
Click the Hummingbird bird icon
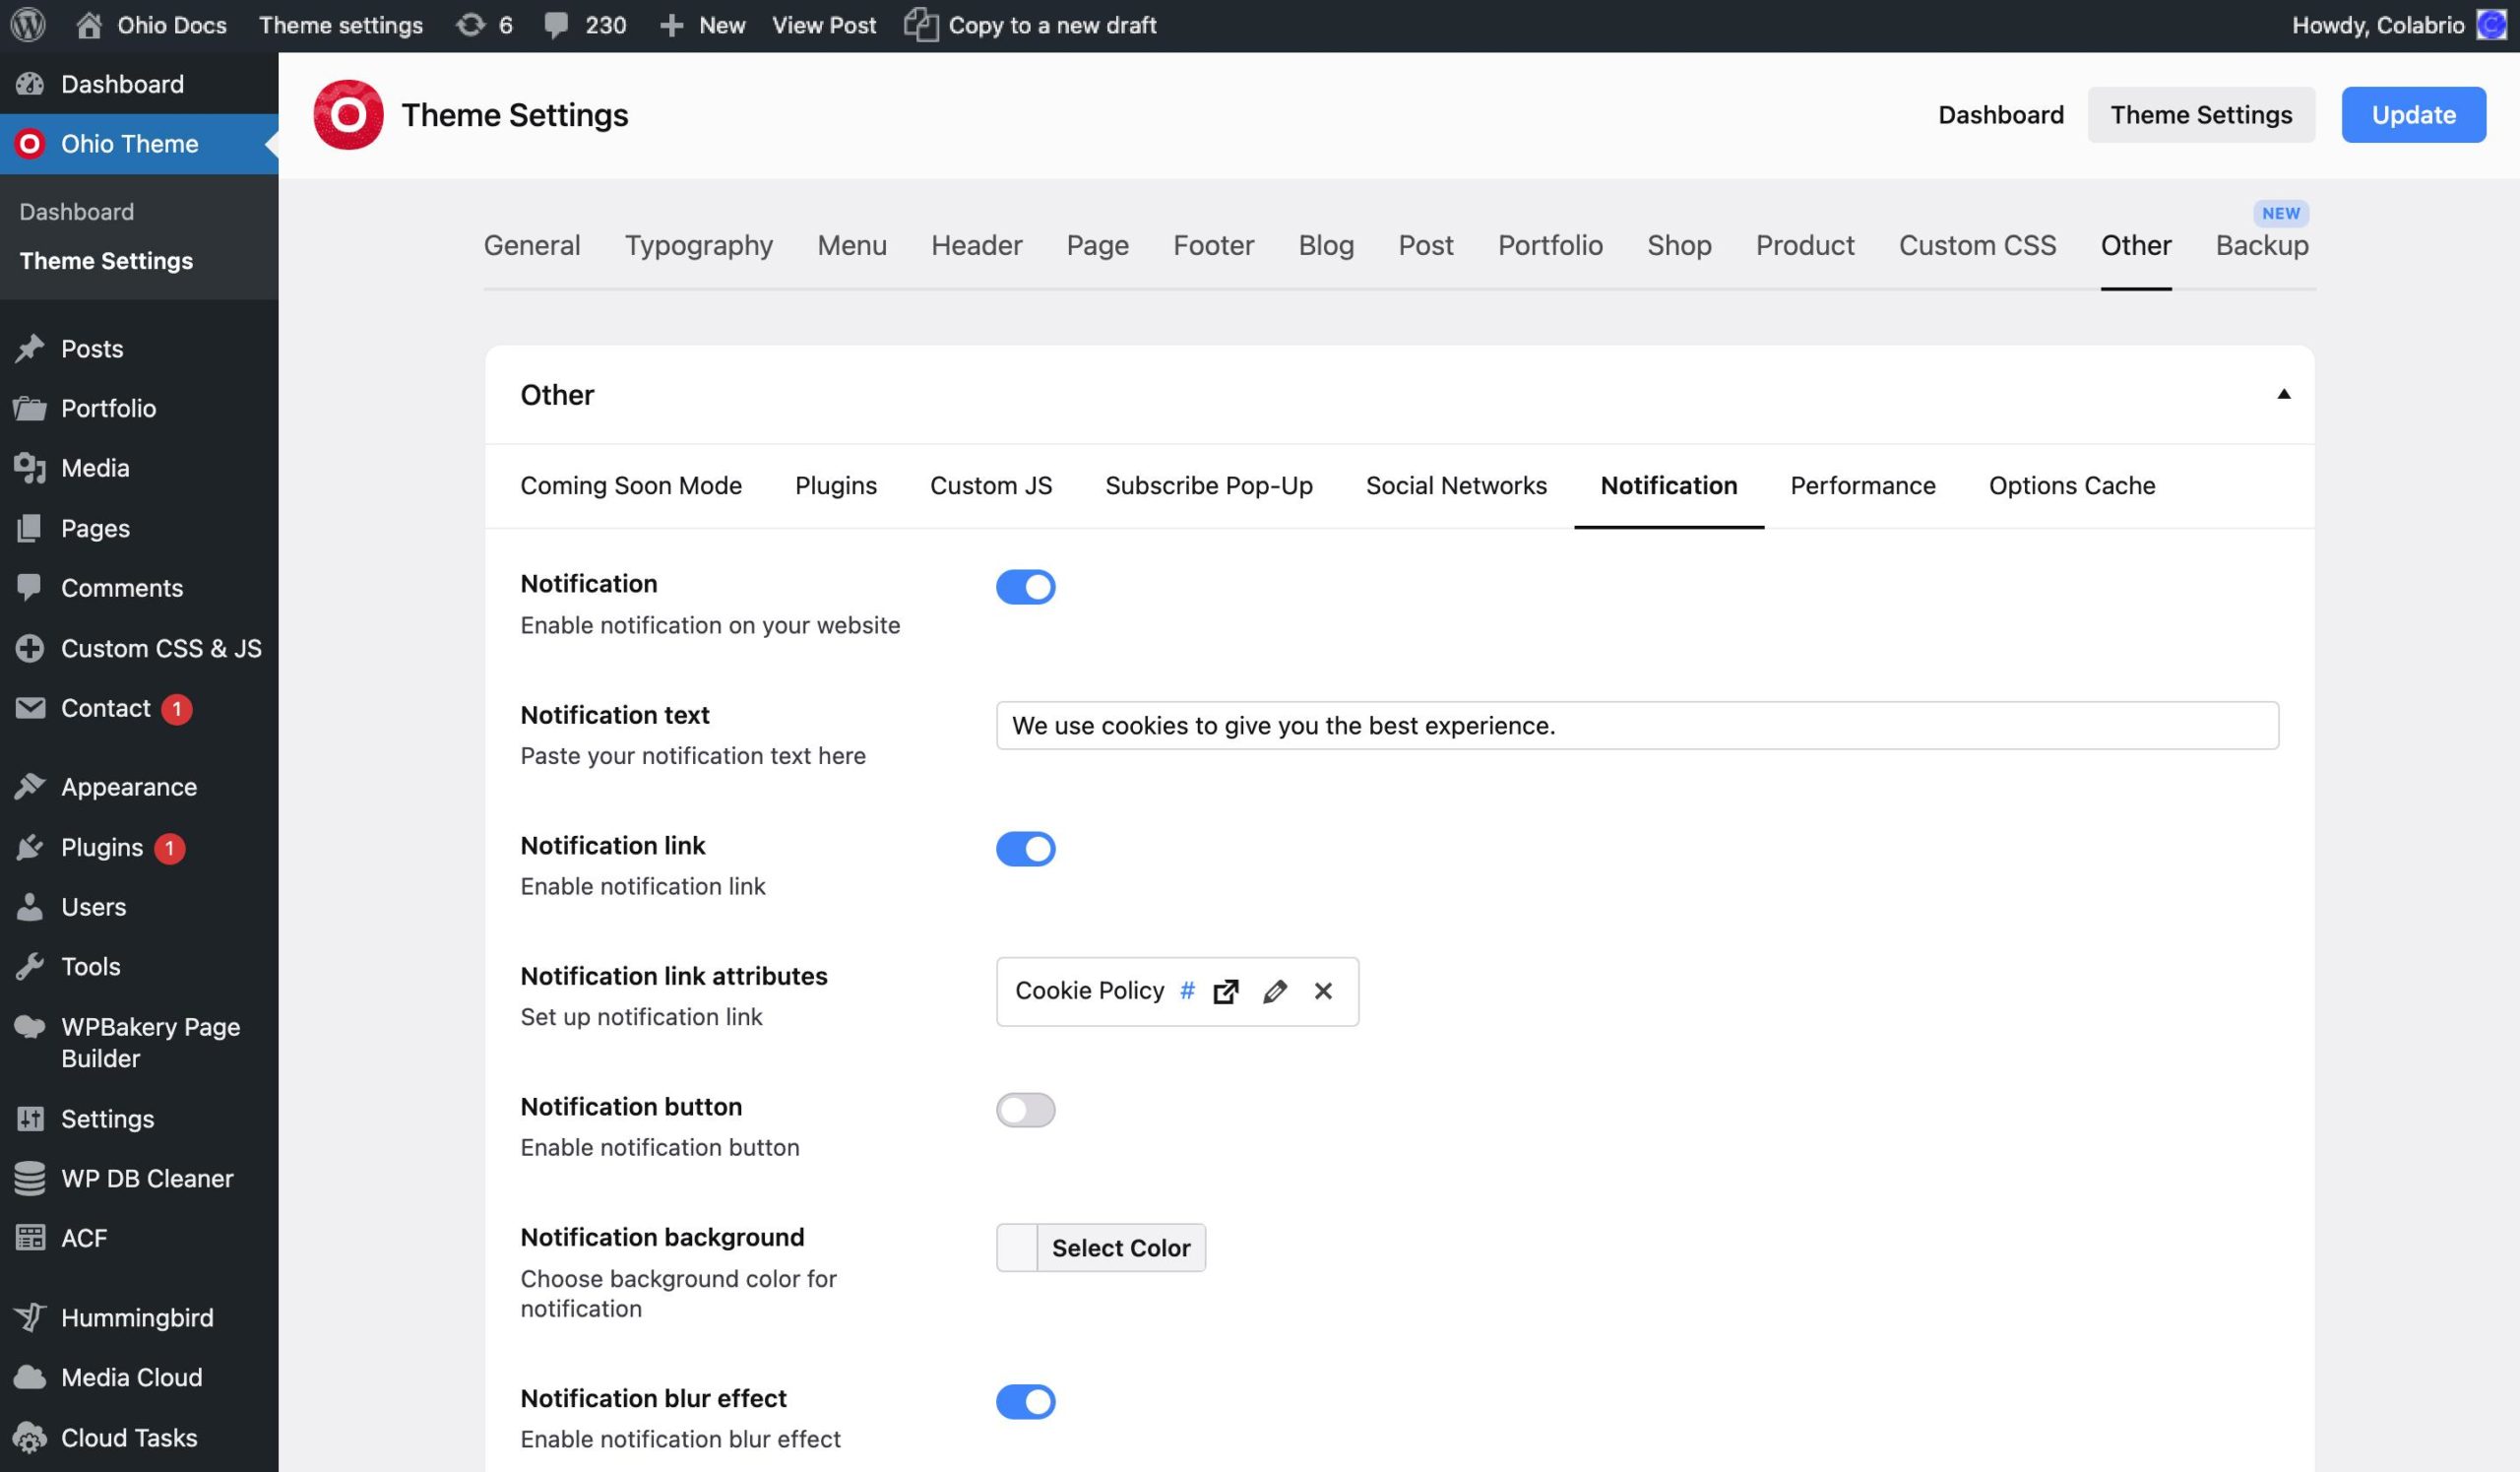(x=30, y=1317)
